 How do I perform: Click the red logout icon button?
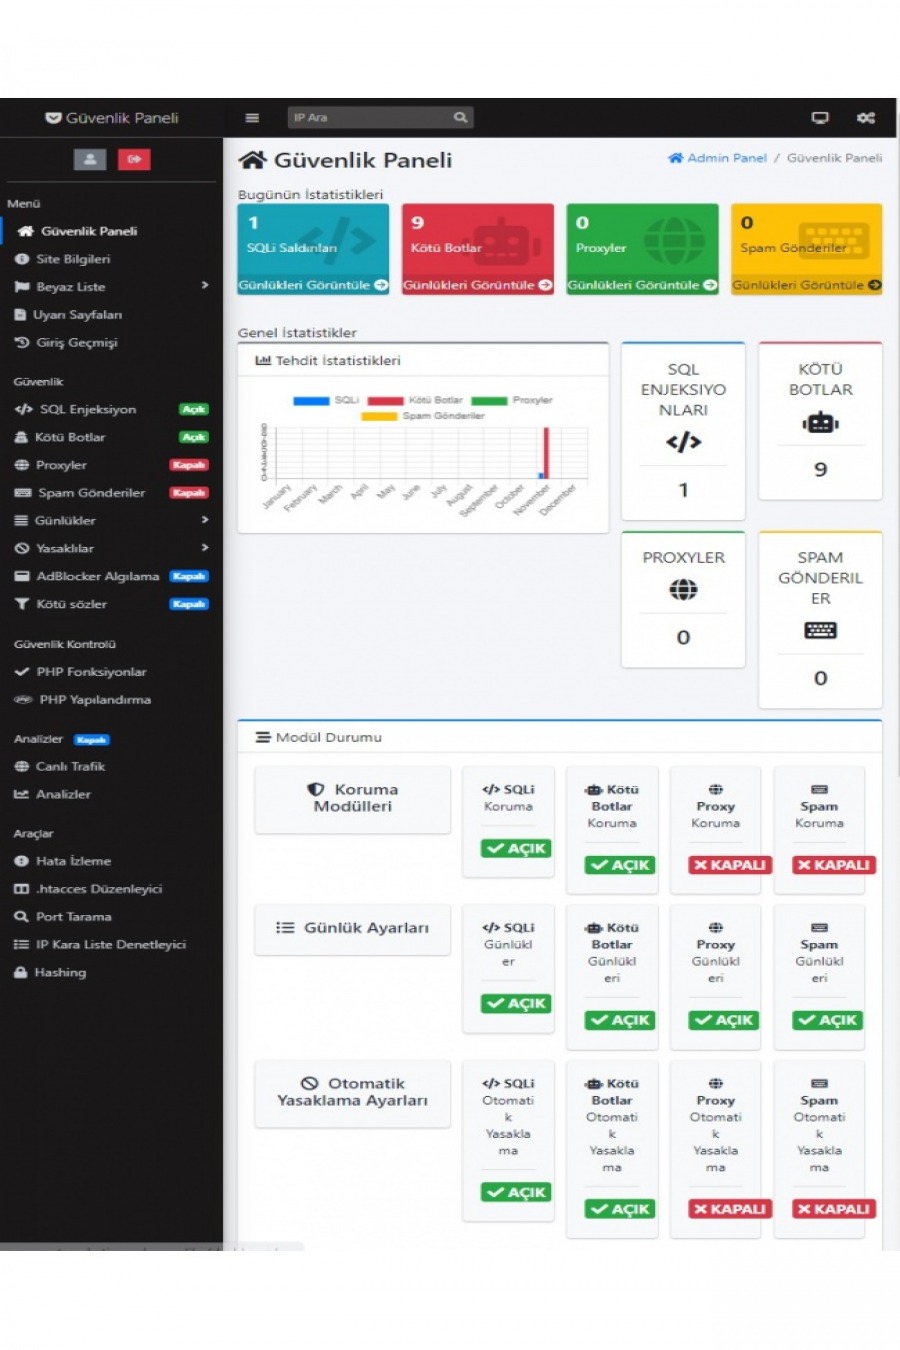point(134,159)
